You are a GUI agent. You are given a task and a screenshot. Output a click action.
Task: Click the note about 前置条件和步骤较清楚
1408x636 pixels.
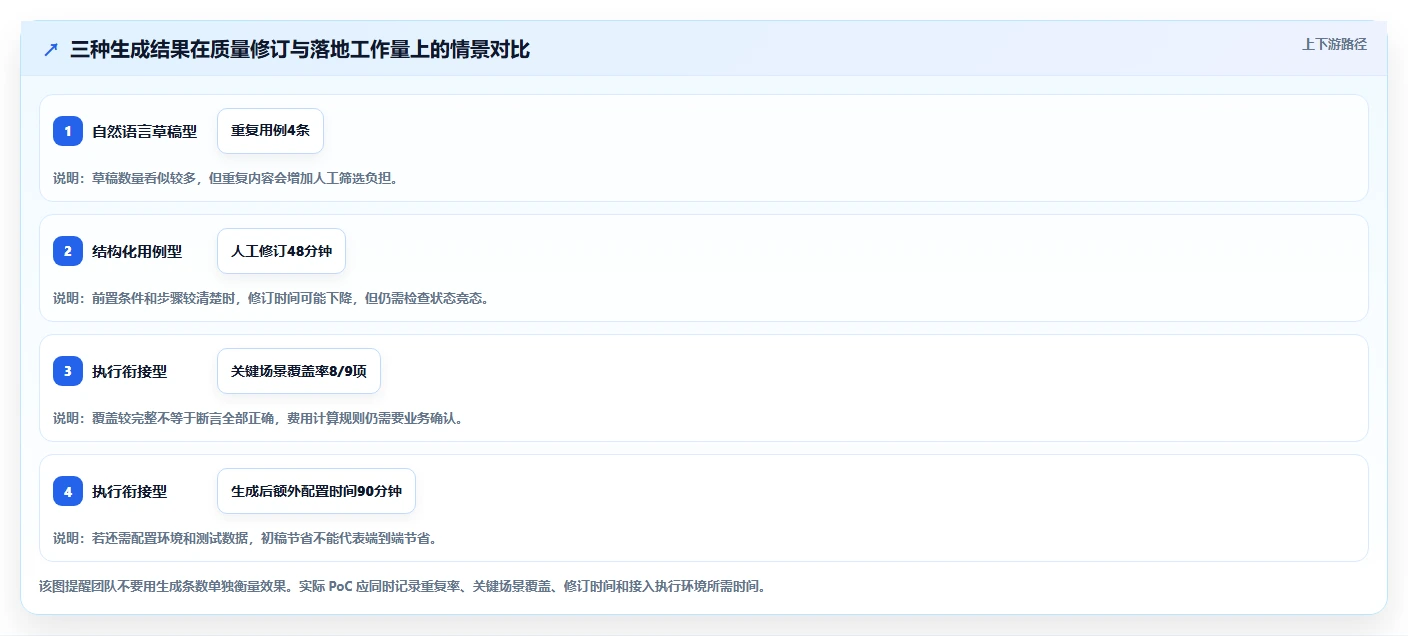(271, 298)
